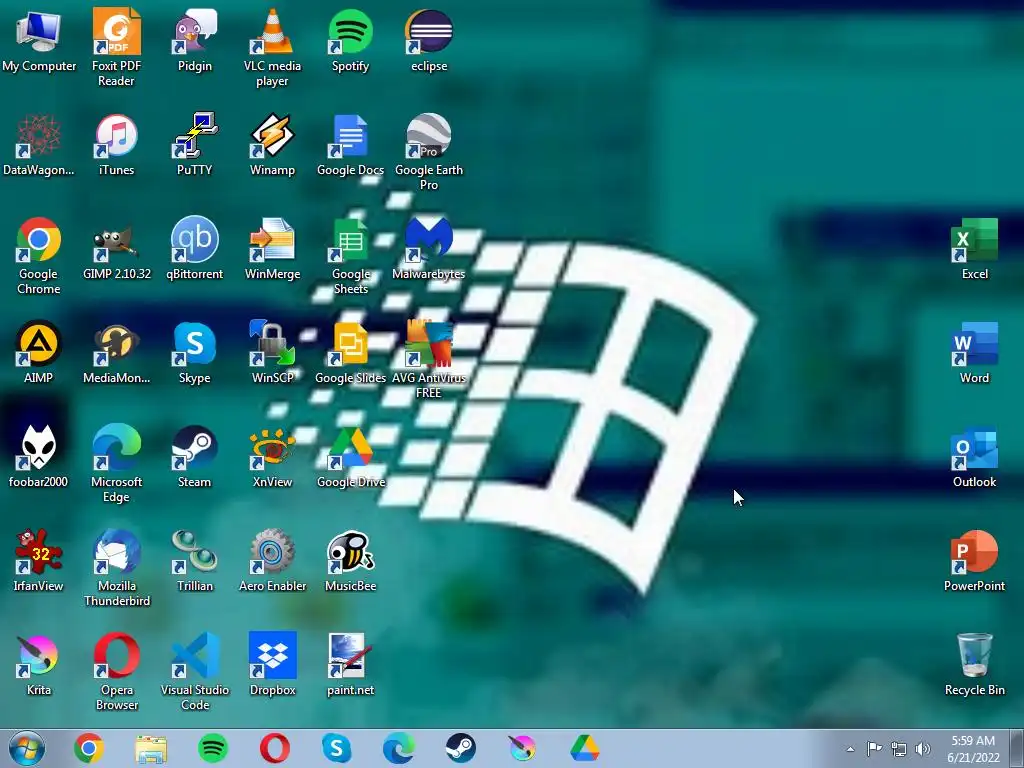Launch Steam from the taskbar
This screenshot has height=768, width=1024.
[460, 748]
